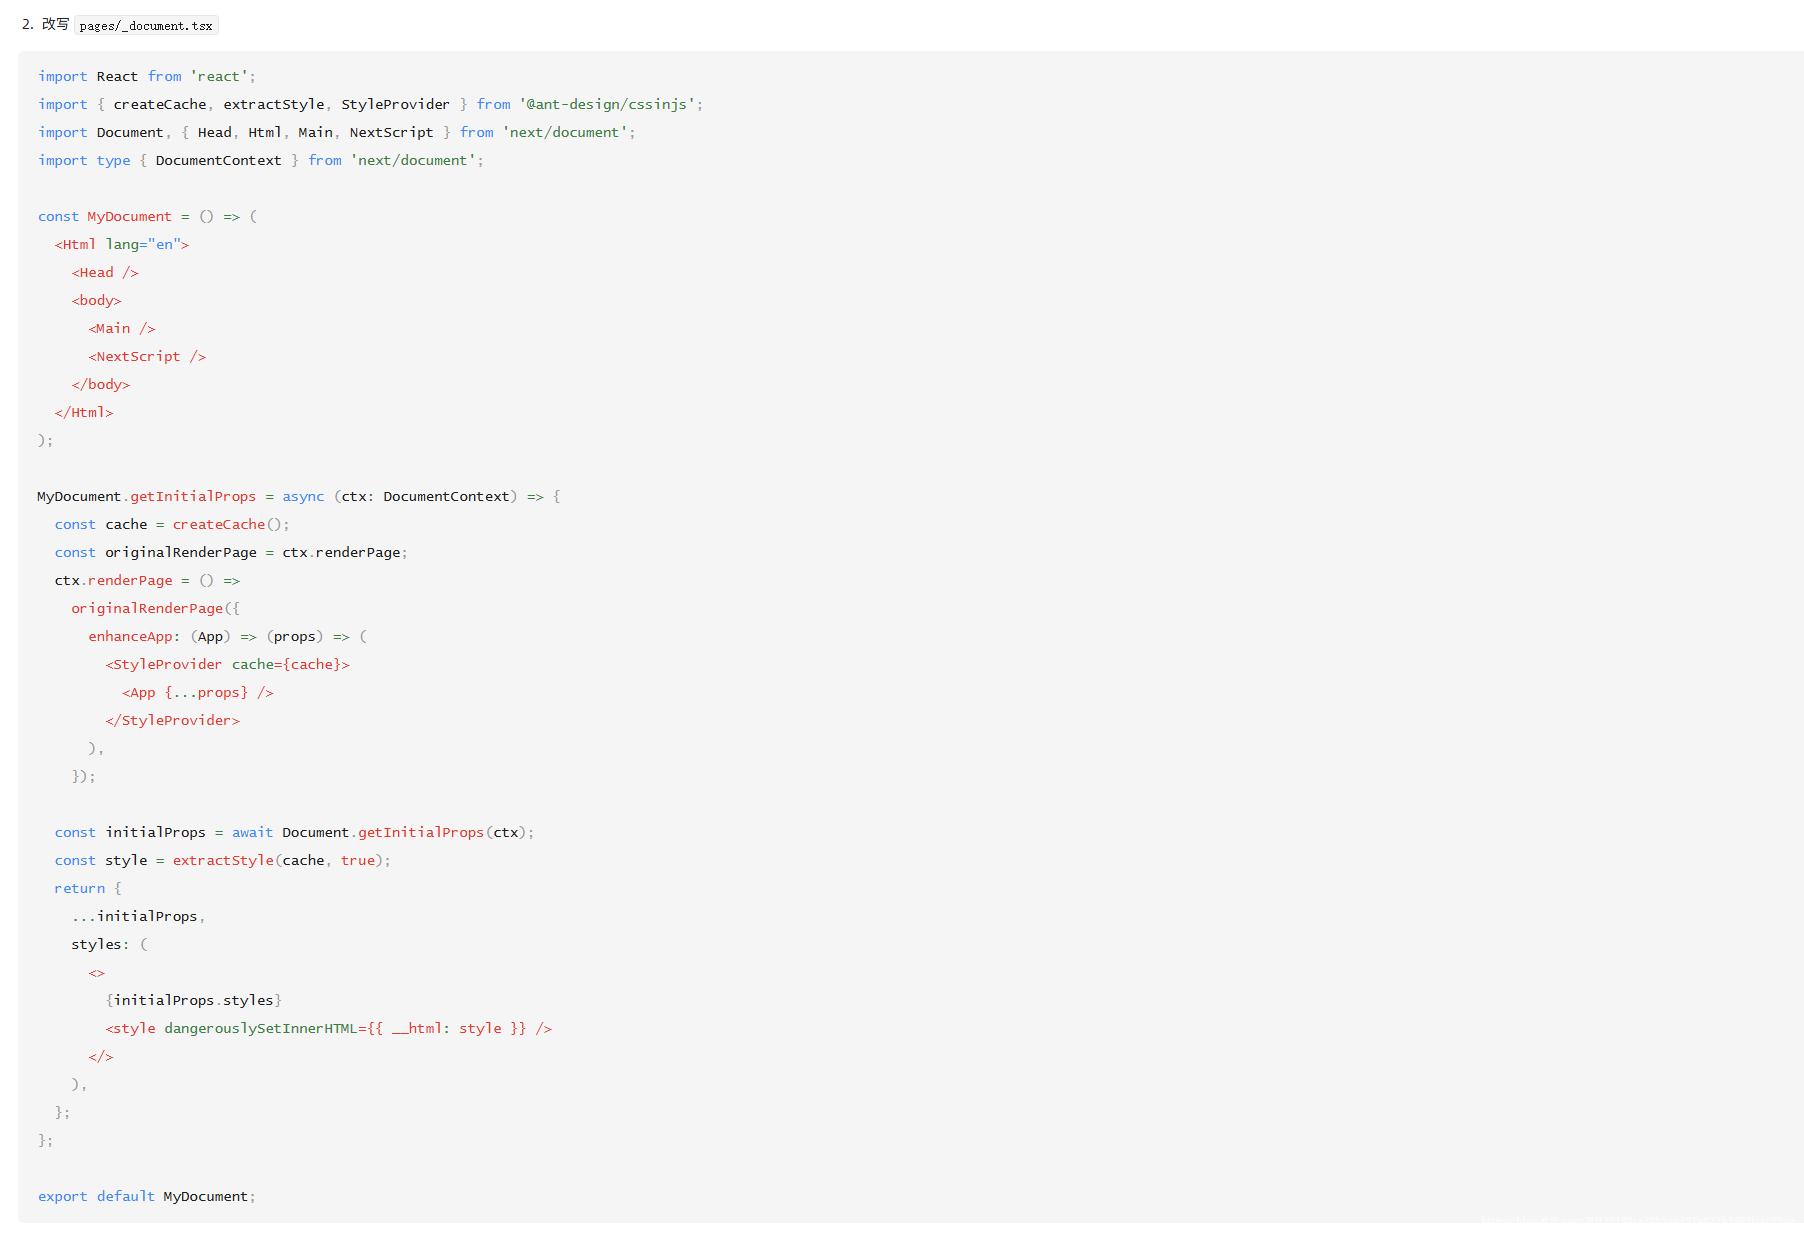Click the 'react' string in first import

(x=219, y=76)
